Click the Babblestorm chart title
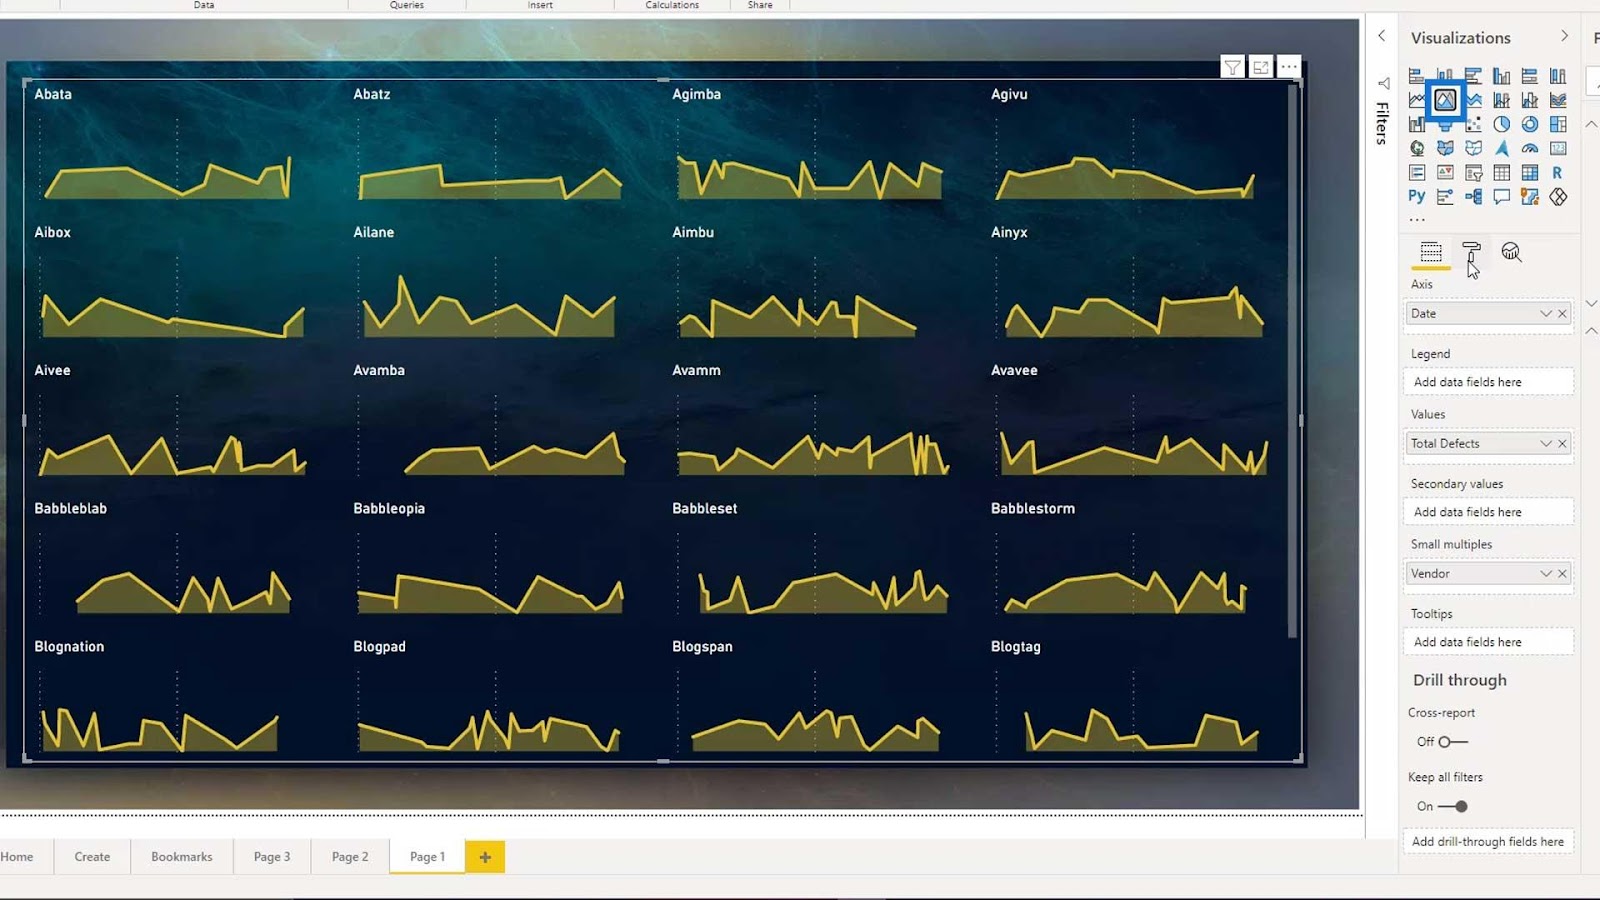 1033,508
